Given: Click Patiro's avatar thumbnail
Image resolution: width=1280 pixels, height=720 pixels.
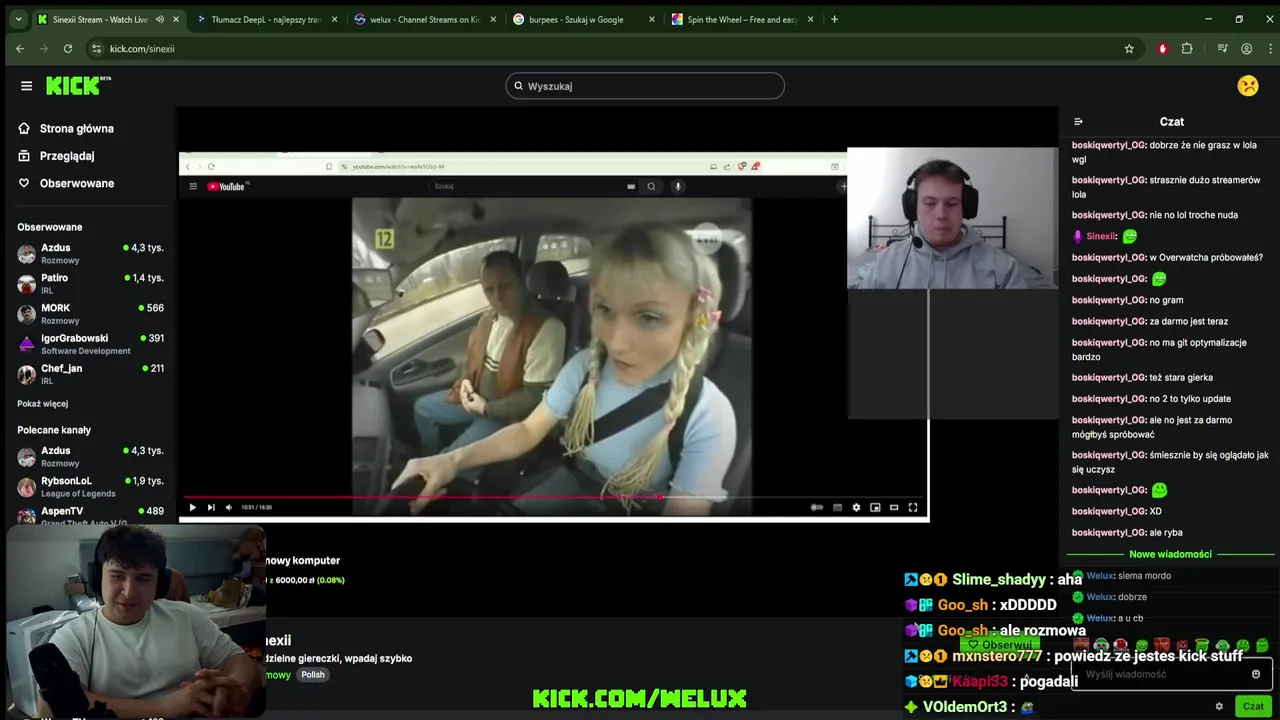Looking at the screenshot, I should click(26, 284).
